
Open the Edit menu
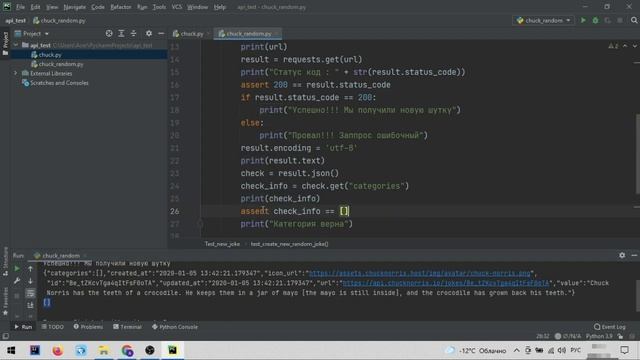click(x=36, y=7)
